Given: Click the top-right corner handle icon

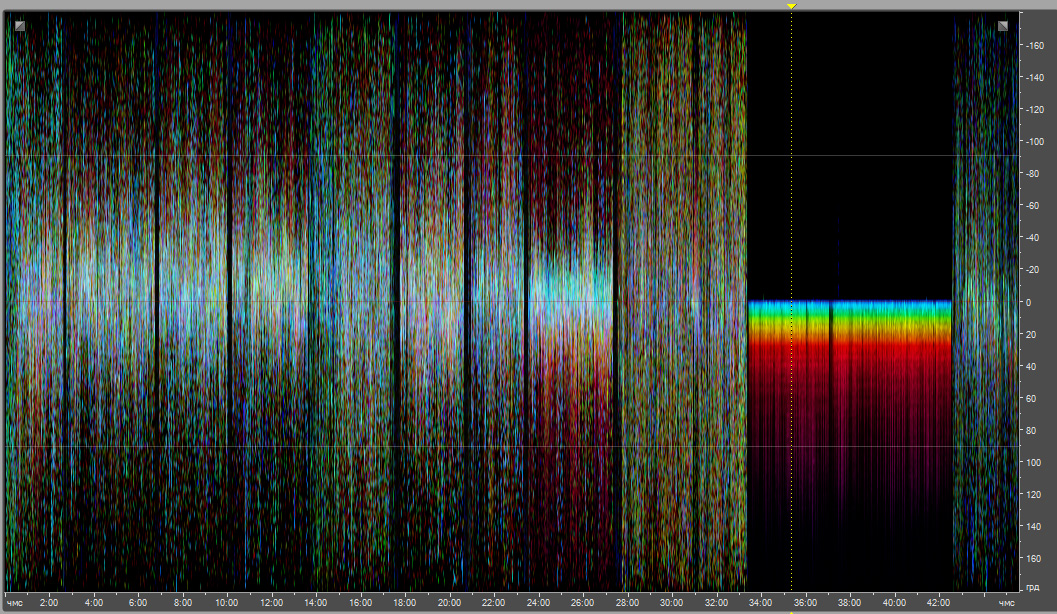Looking at the screenshot, I should pos(1003,26).
